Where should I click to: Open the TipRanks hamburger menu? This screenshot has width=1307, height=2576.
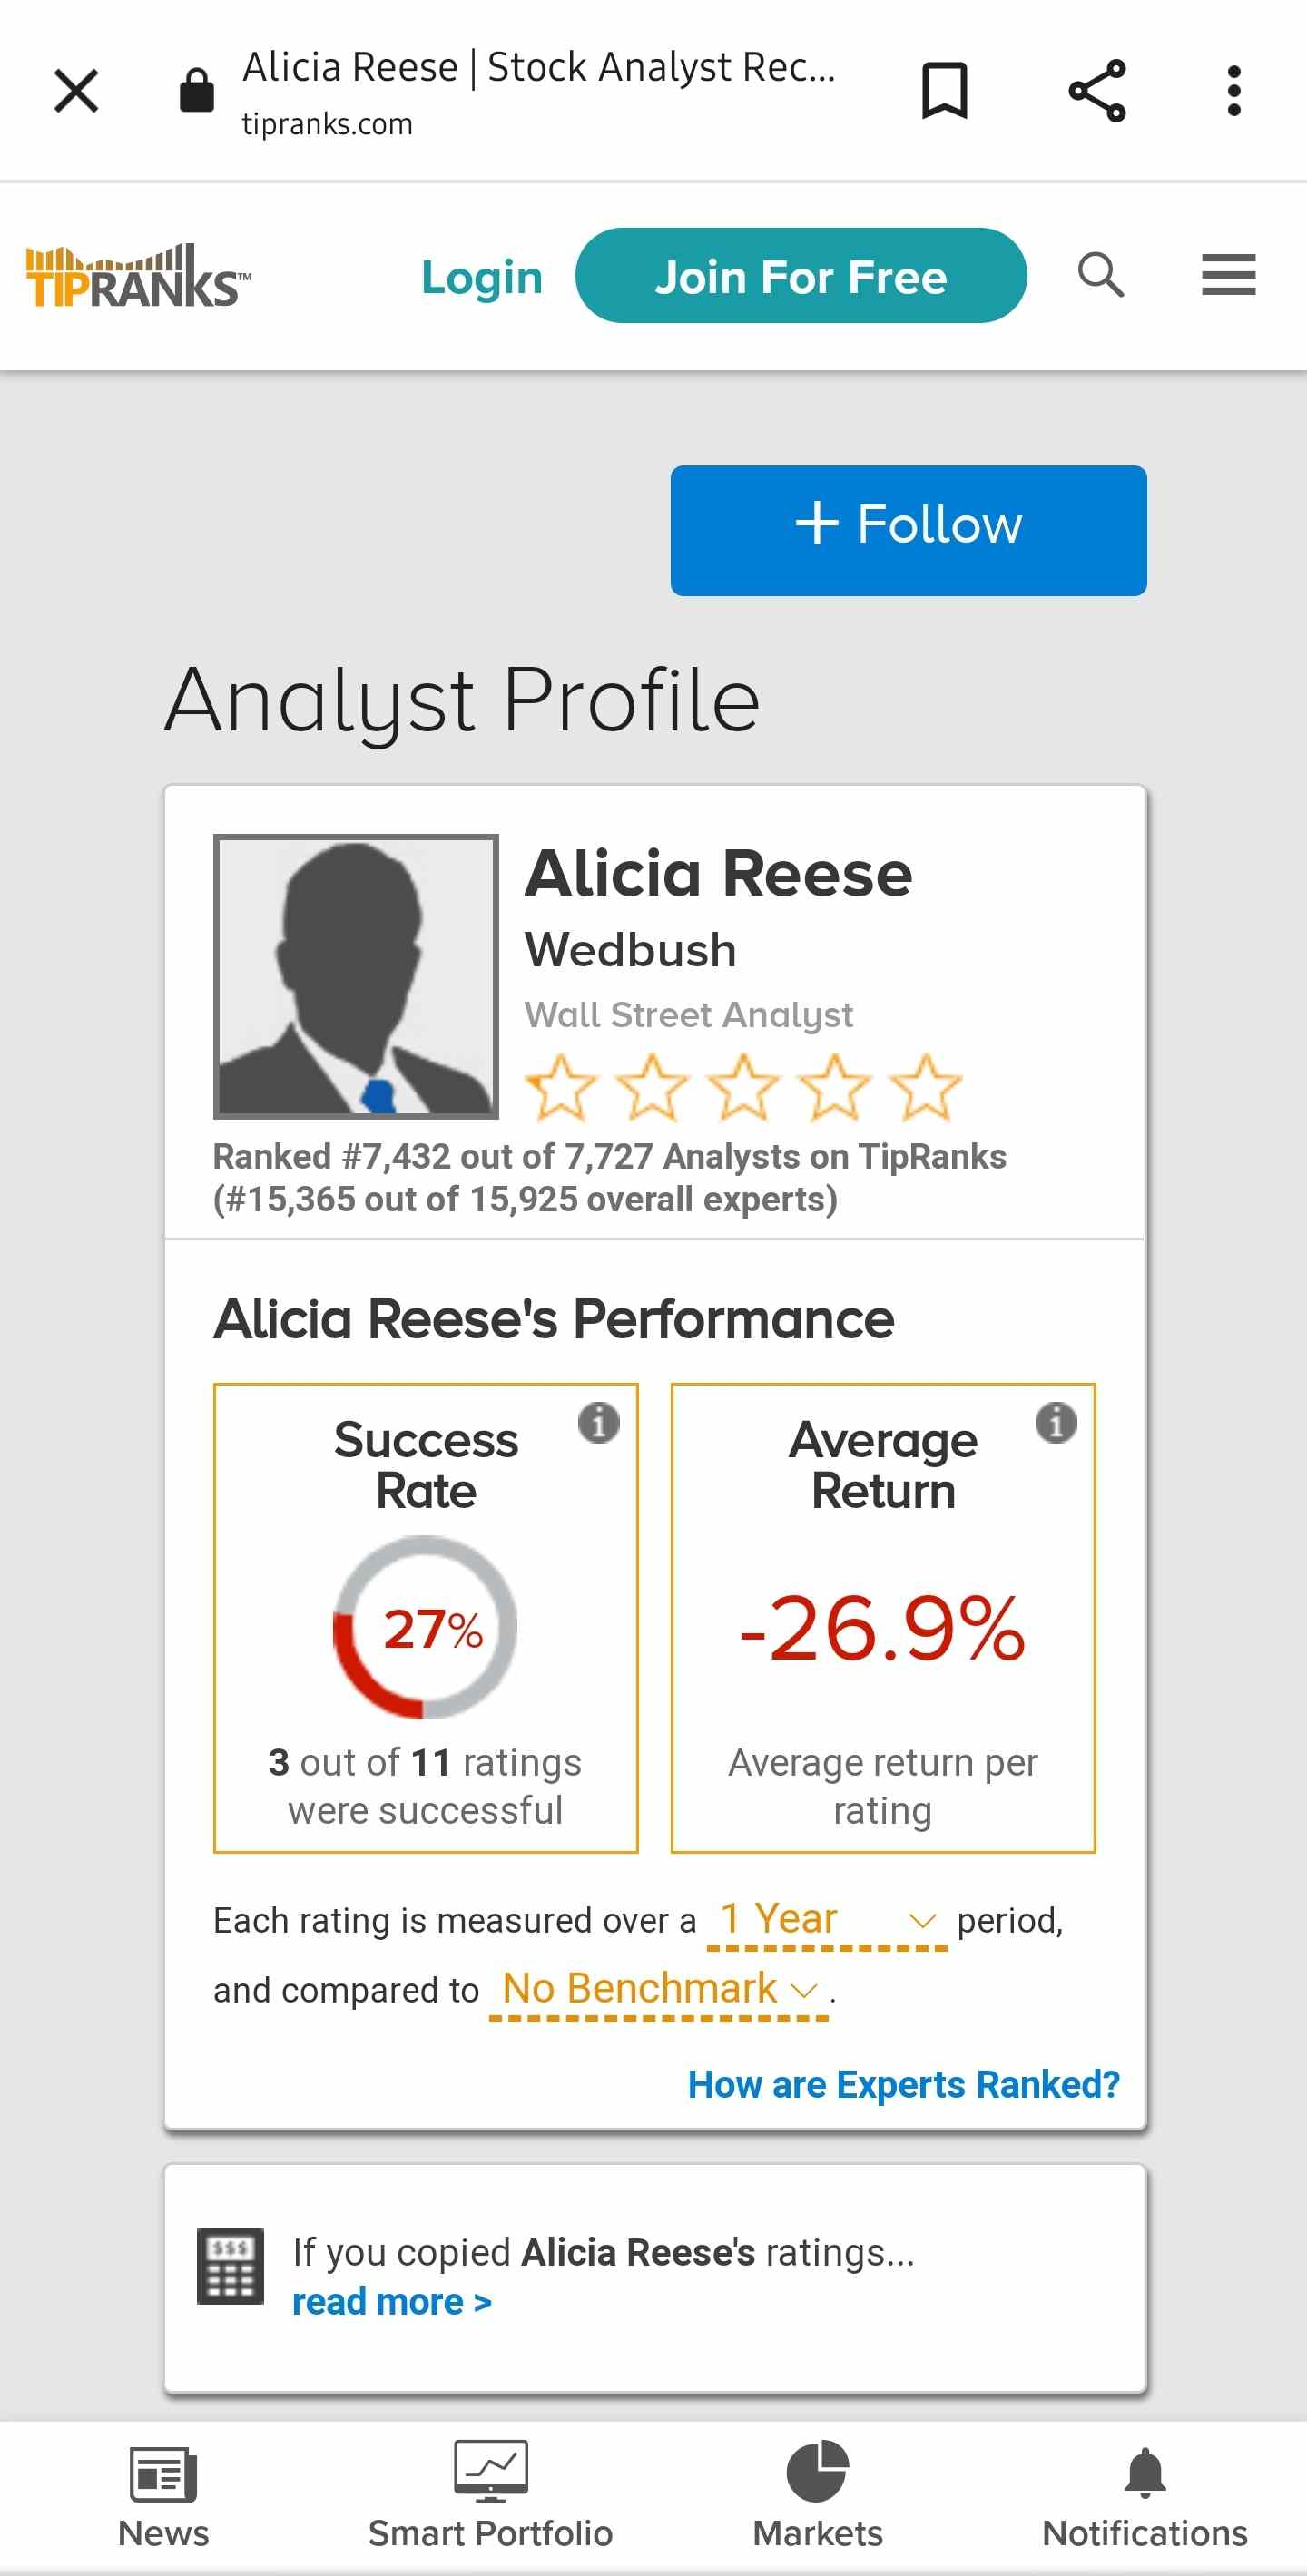(1228, 275)
